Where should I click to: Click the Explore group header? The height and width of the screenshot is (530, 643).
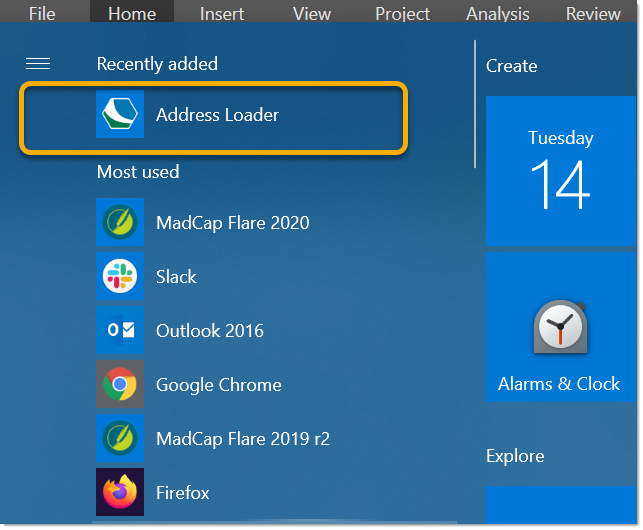pyautogui.click(x=515, y=456)
